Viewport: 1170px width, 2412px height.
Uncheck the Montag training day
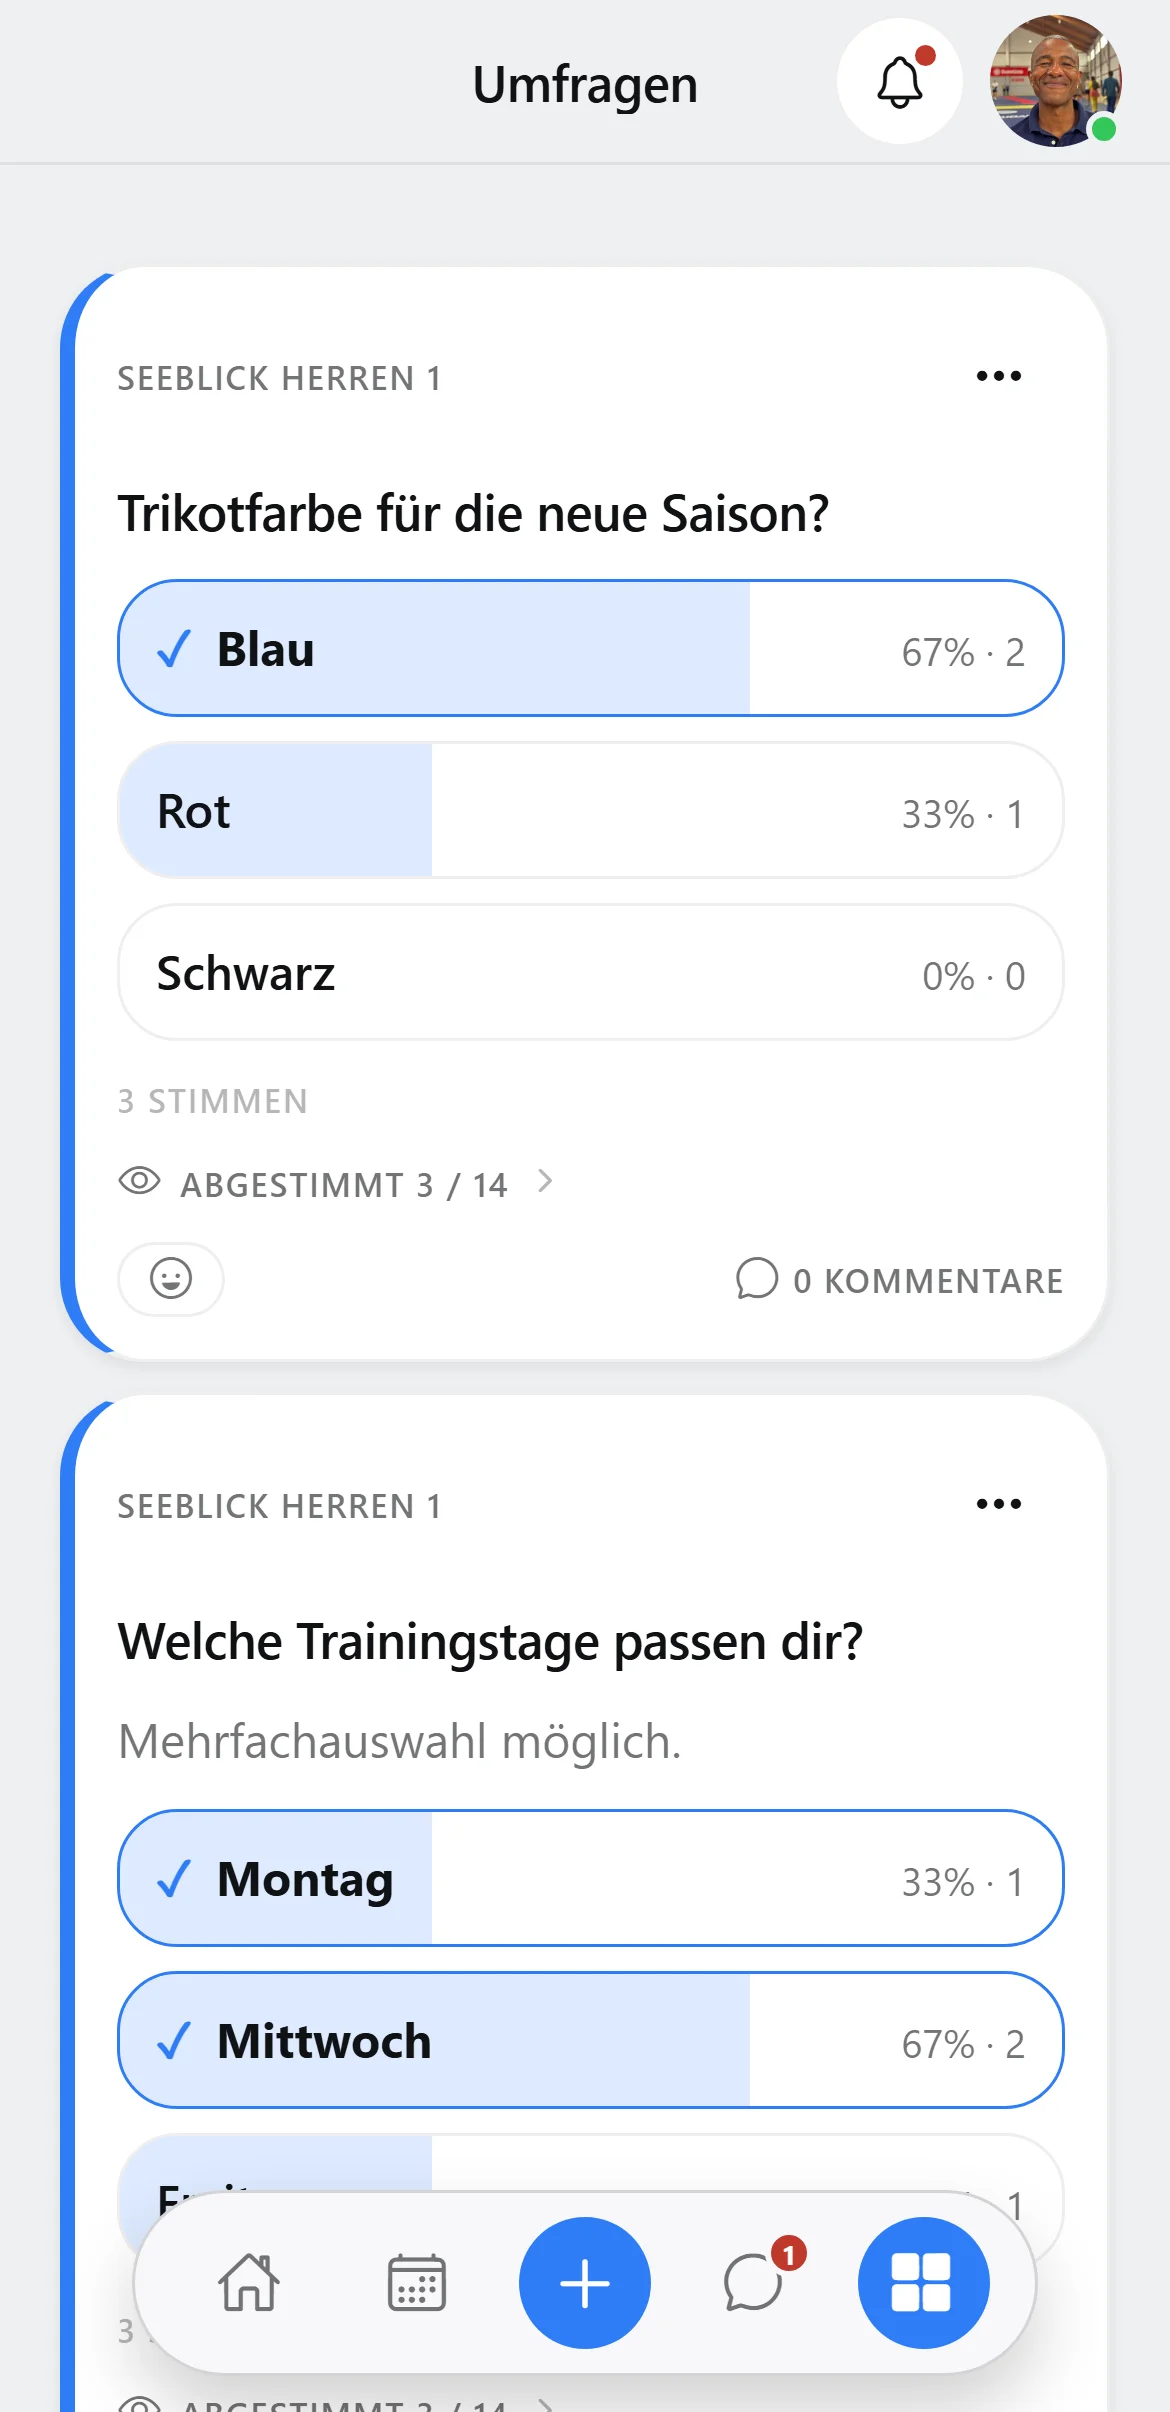(590, 1878)
